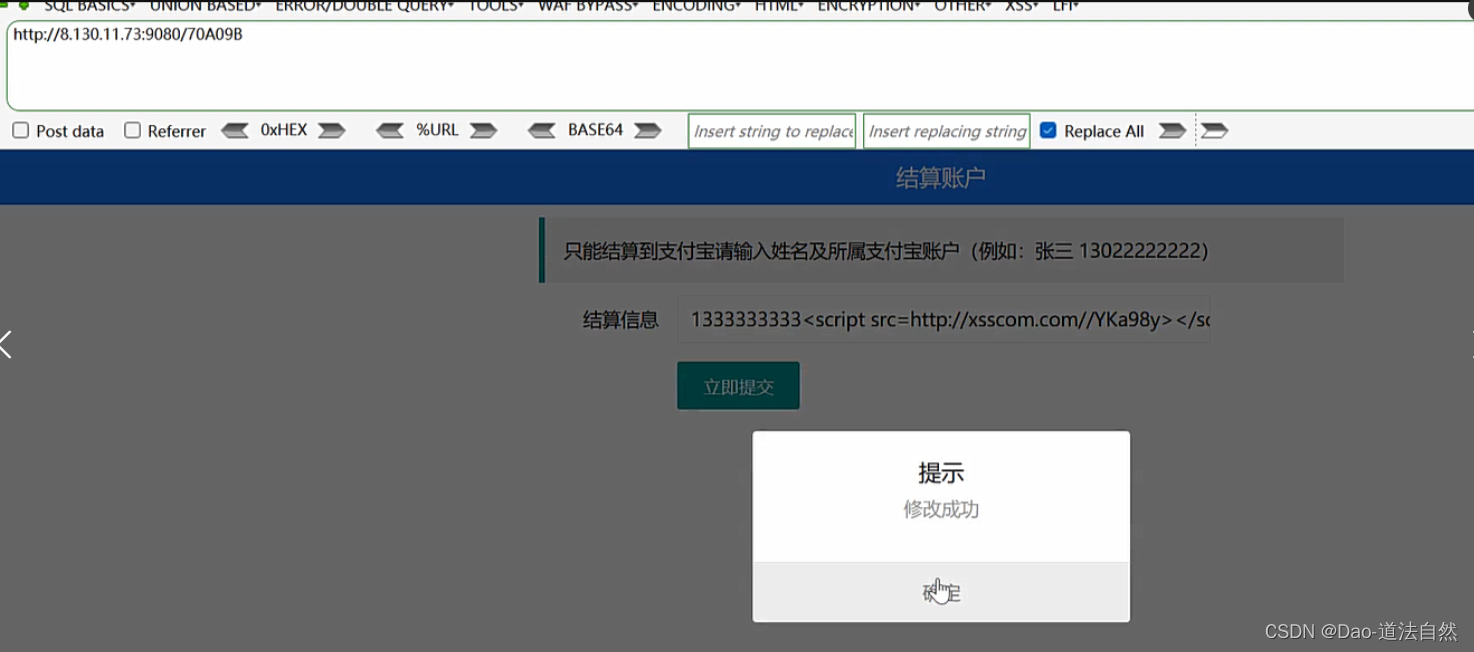Focus the 'Insert replacing string' field

947,131
